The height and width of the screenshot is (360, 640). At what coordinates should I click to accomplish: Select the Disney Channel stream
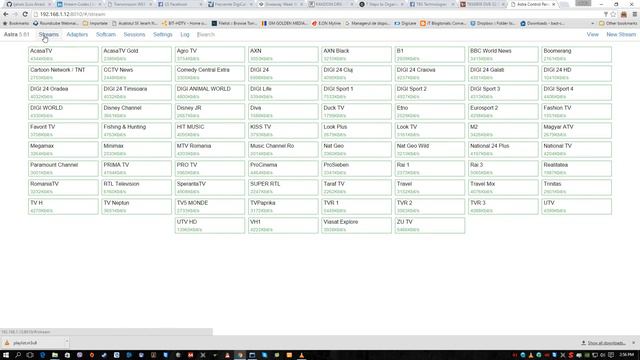(137, 111)
